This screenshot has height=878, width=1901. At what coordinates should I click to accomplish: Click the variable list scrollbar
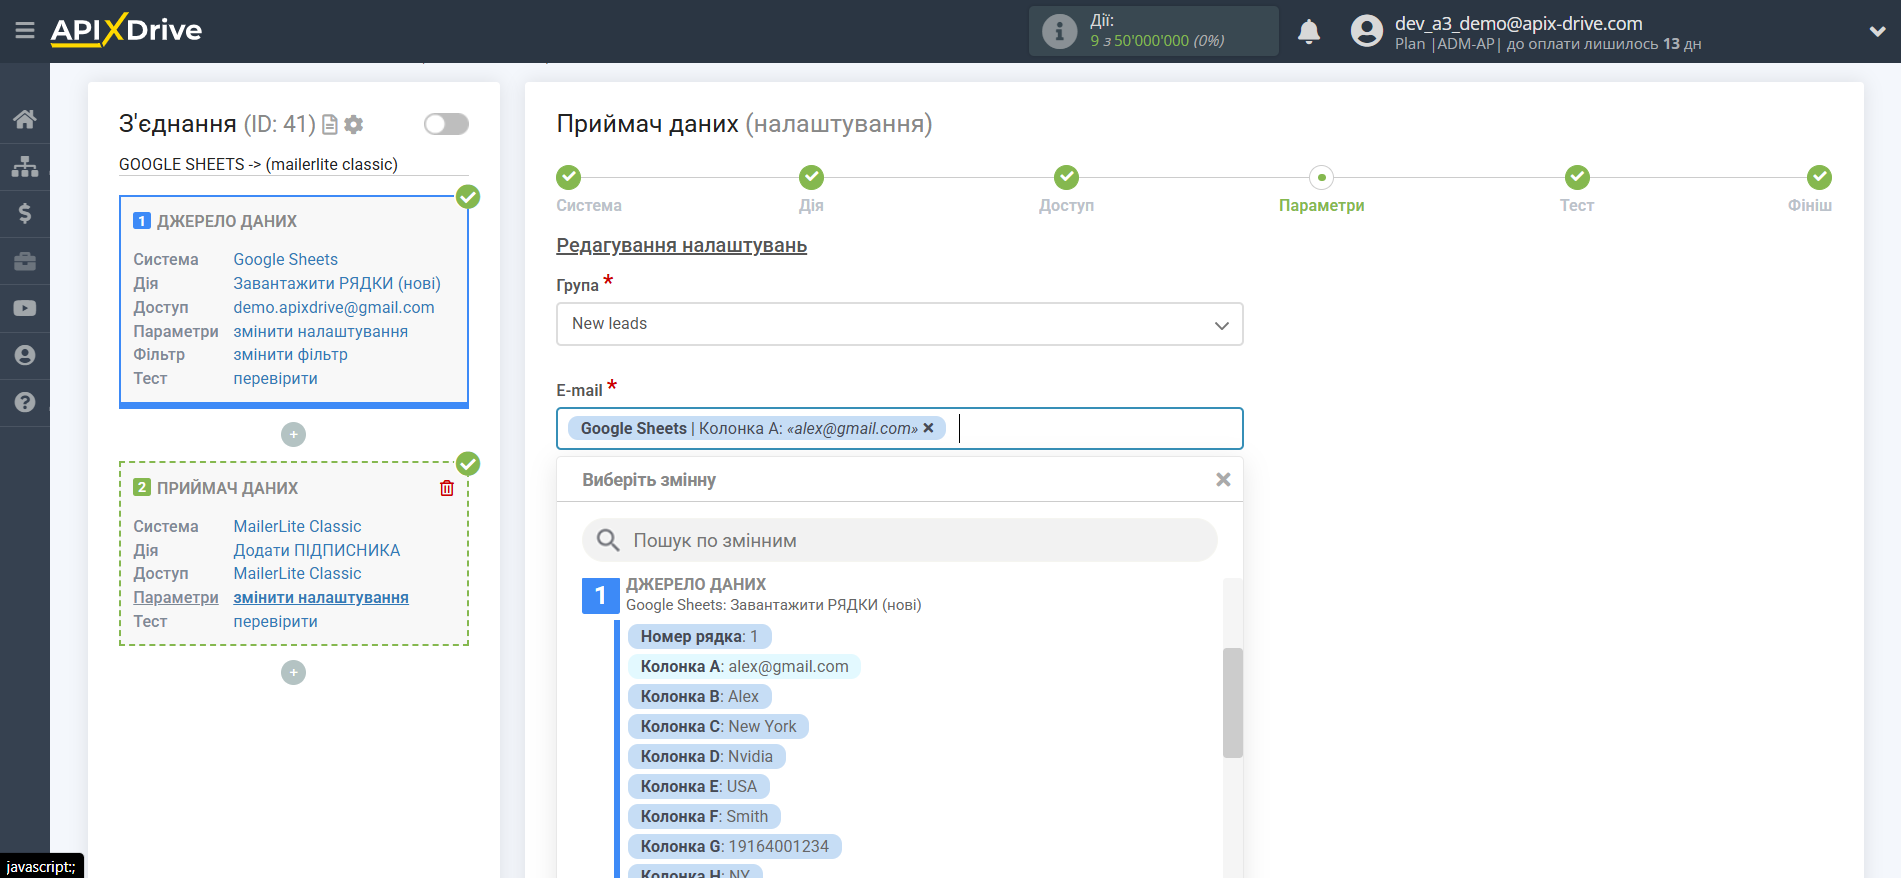(x=1233, y=703)
